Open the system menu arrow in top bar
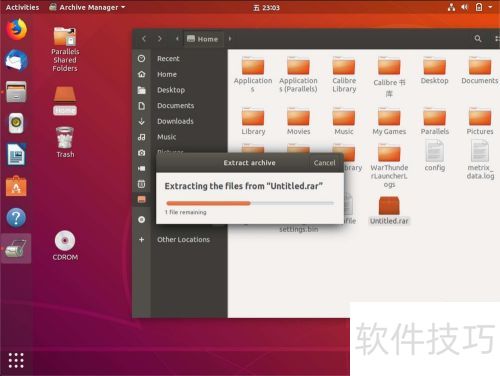The image size is (500, 376). (490, 7)
